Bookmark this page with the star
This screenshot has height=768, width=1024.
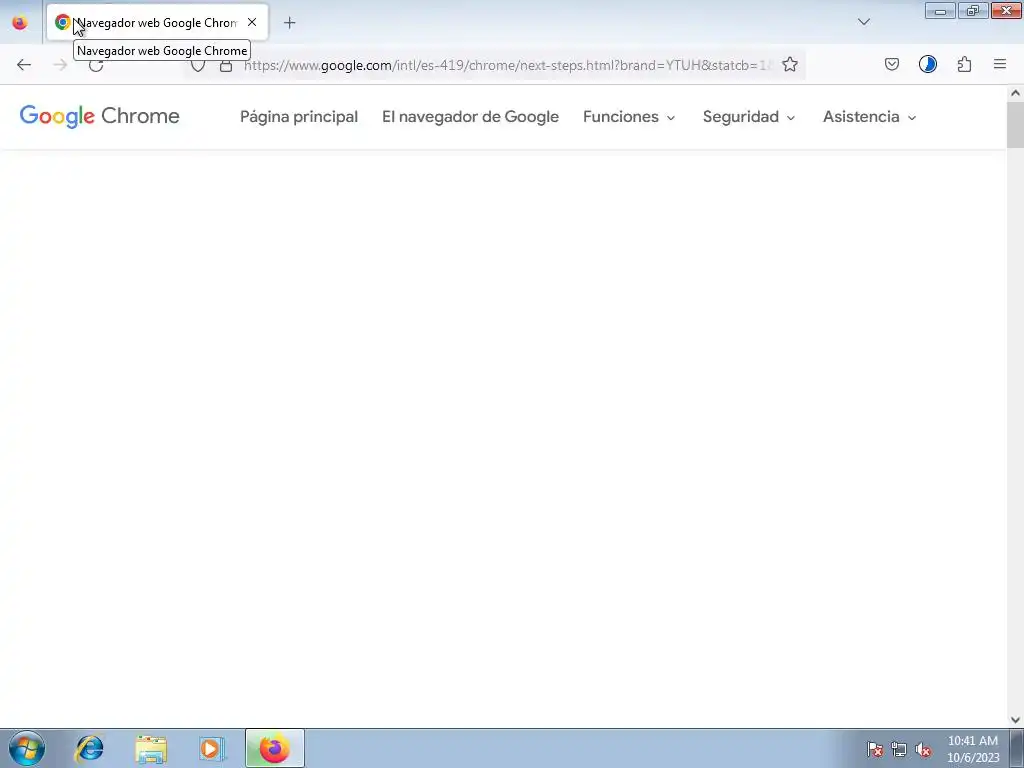(x=790, y=65)
